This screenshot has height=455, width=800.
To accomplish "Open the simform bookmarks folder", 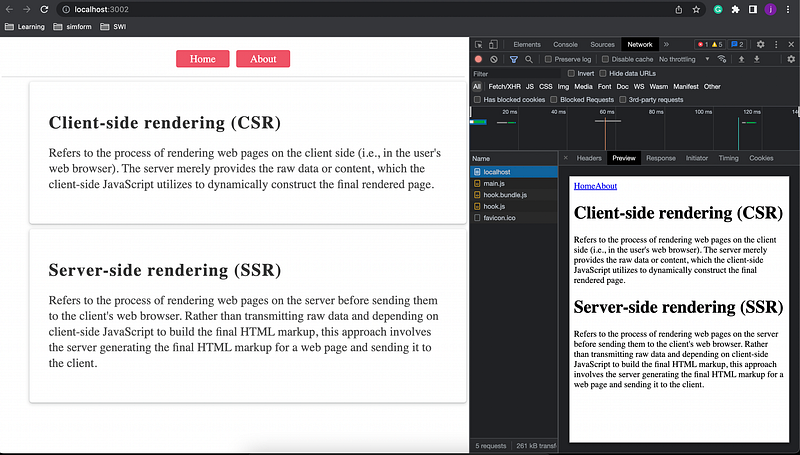I will coord(72,27).
